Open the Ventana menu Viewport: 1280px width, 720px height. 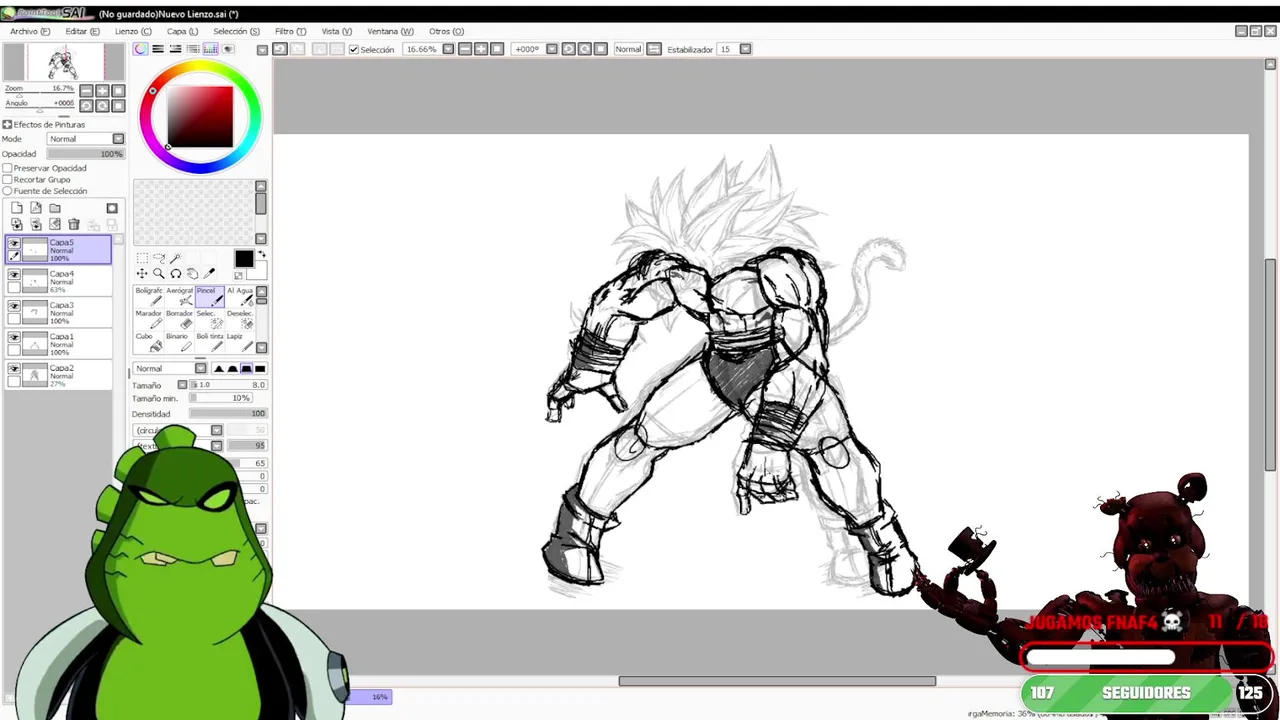coord(390,31)
